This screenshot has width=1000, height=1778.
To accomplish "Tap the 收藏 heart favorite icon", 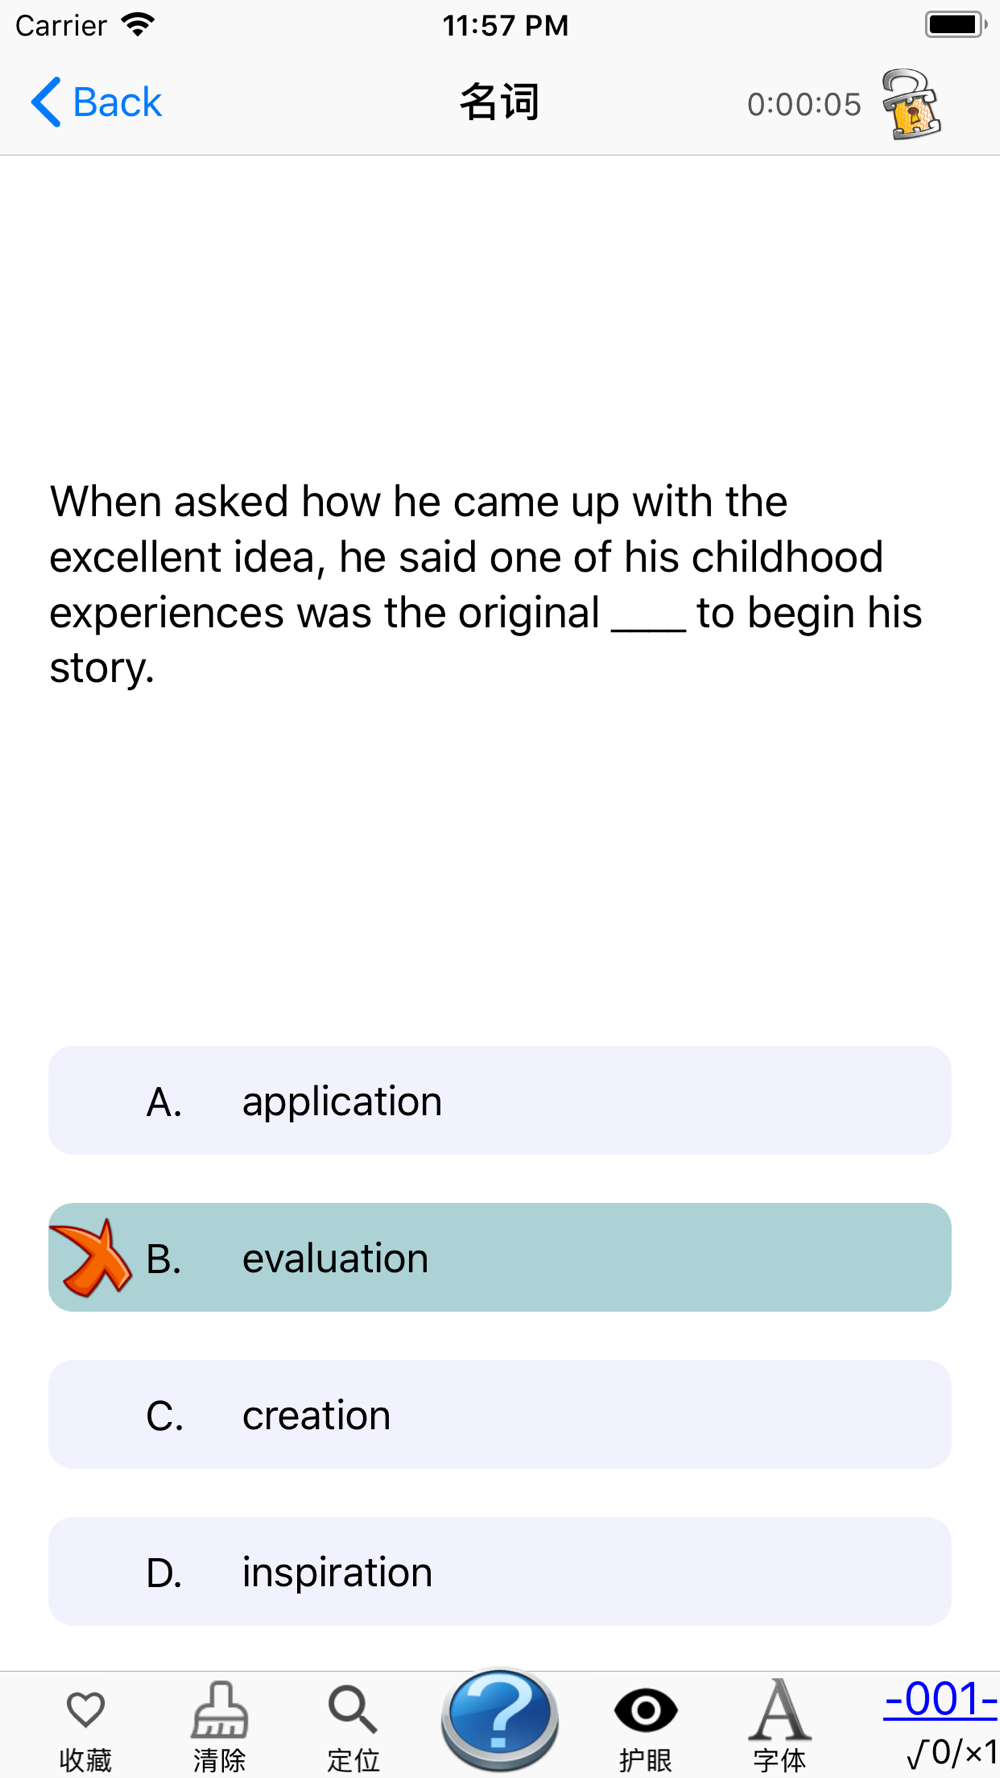I will [86, 1710].
